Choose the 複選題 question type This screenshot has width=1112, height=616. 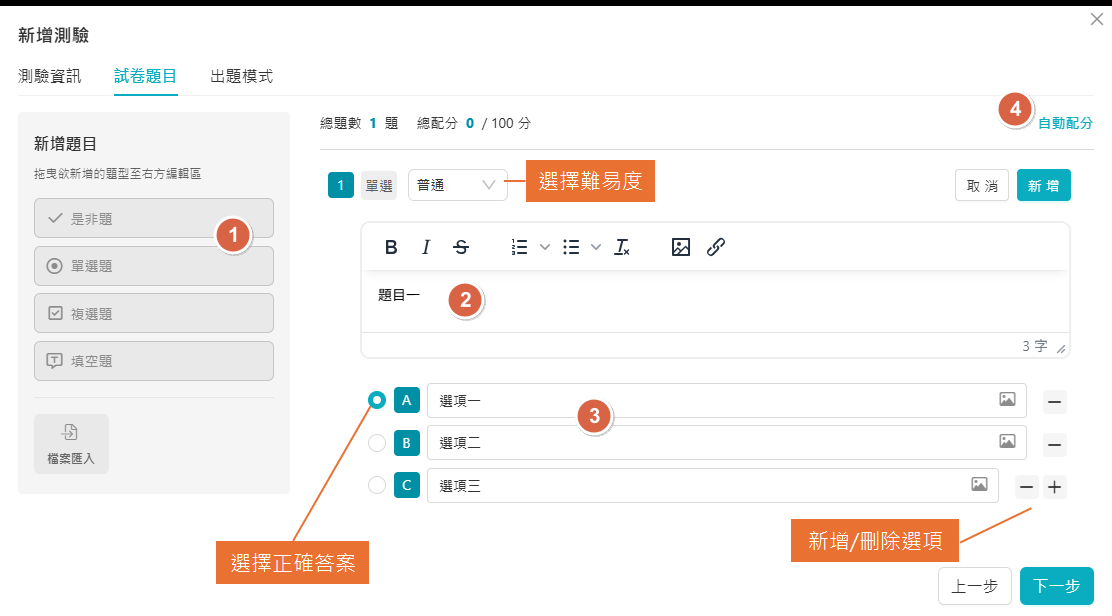154,313
